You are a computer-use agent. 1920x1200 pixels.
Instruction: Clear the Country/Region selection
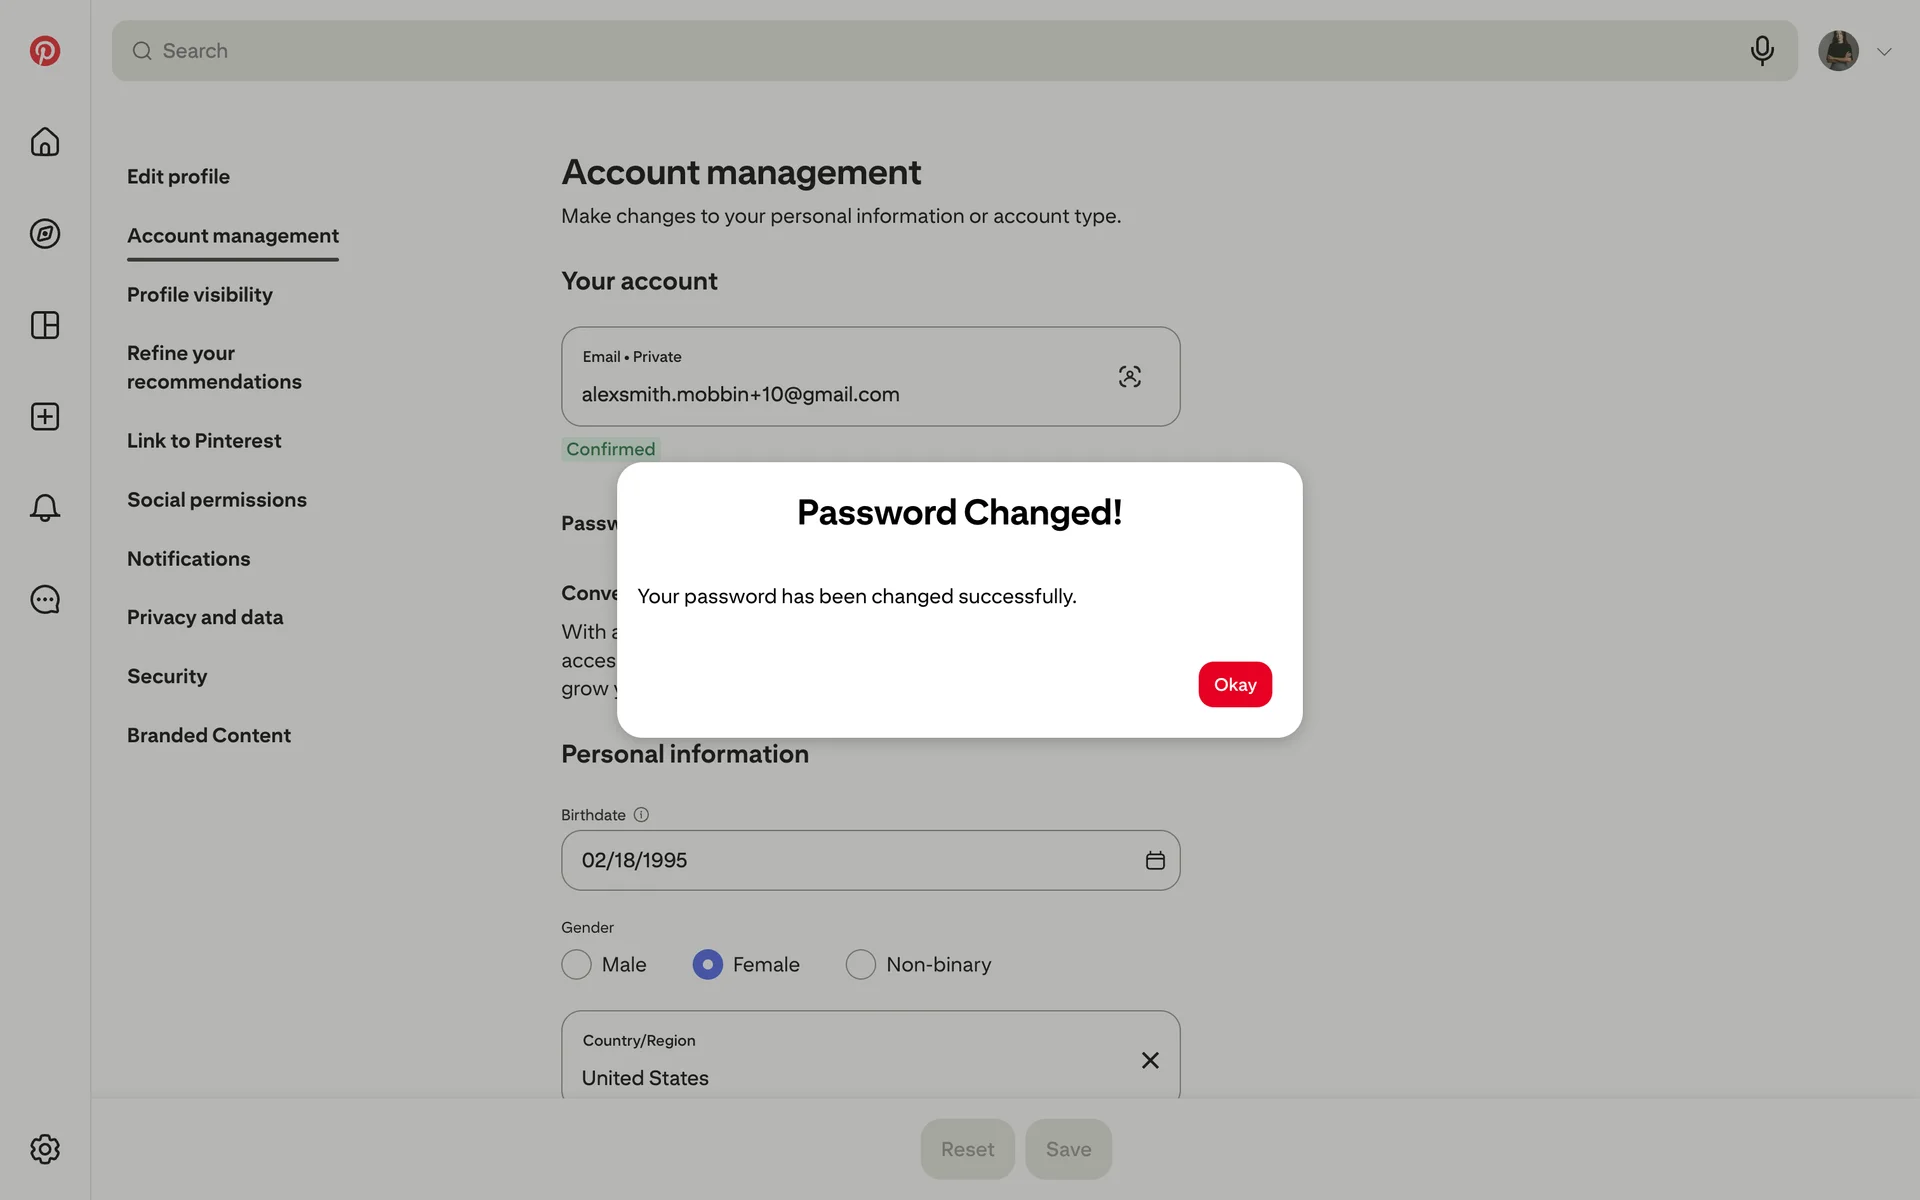coord(1150,1060)
